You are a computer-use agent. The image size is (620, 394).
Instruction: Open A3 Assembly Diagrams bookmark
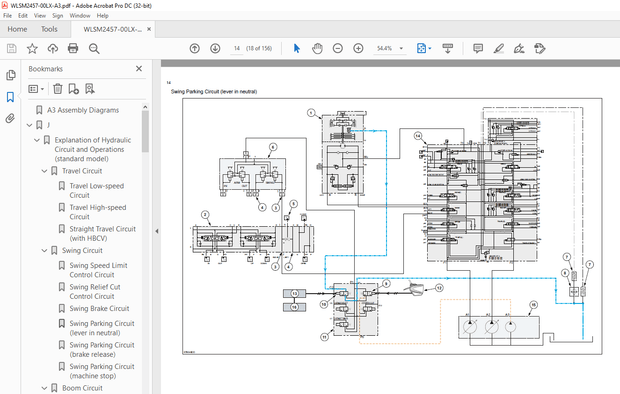pyautogui.click(x=83, y=110)
